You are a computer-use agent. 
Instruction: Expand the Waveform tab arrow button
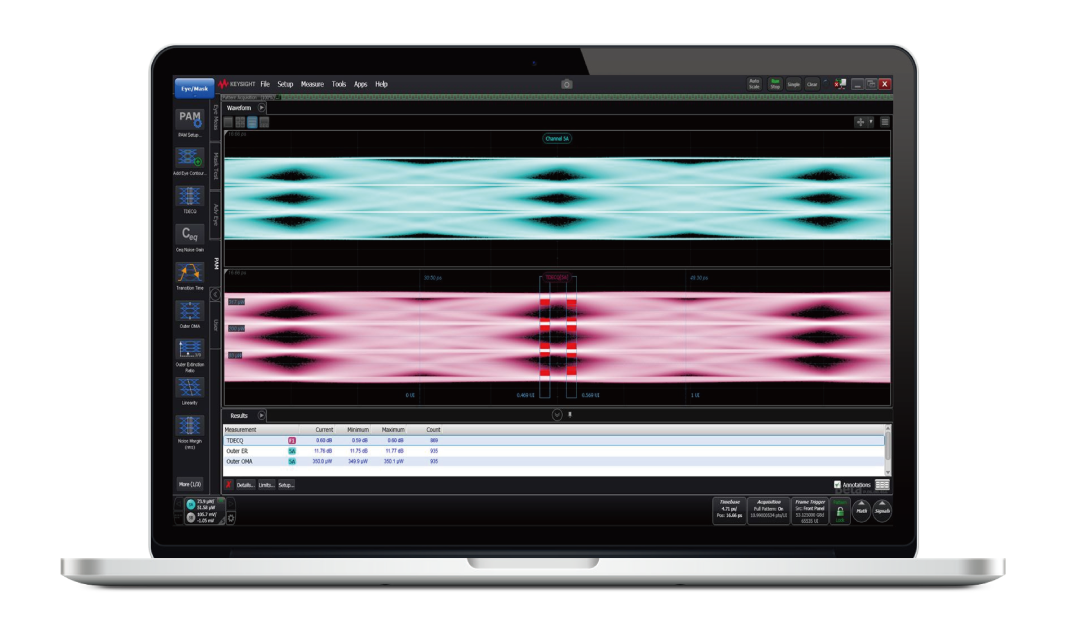tap(262, 107)
